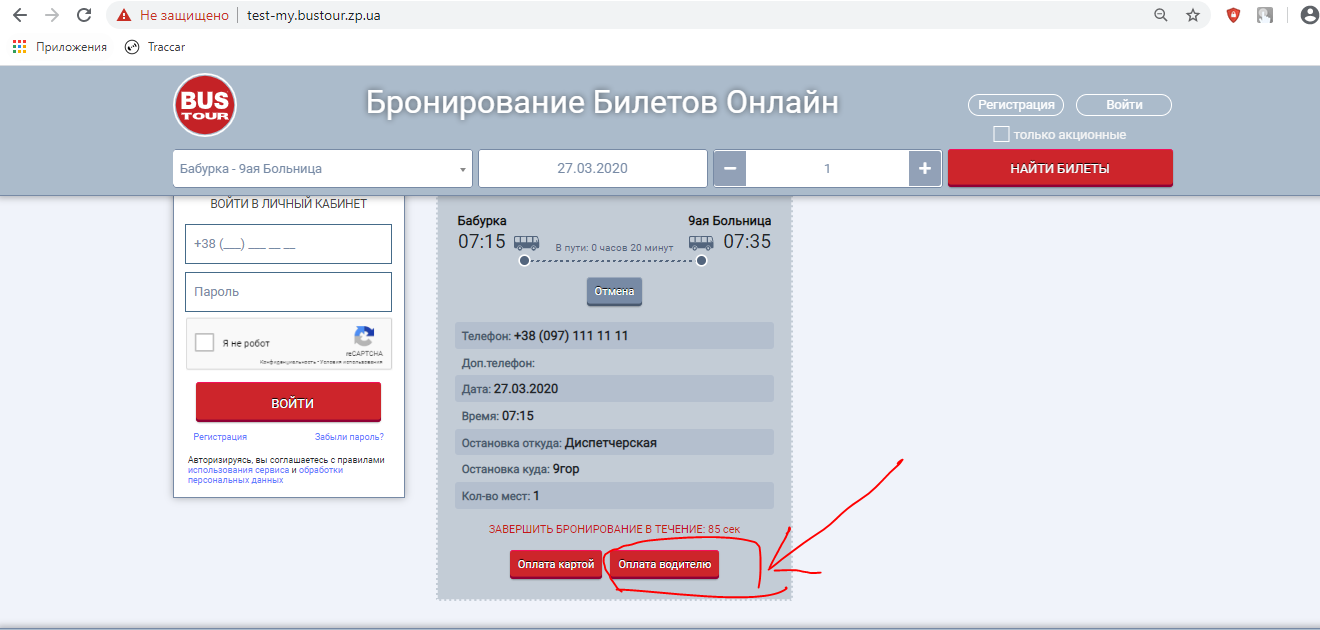The height and width of the screenshot is (630, 1320).
Task: Open the 'использования сервиса' rules link
Action: click(238, 470)
